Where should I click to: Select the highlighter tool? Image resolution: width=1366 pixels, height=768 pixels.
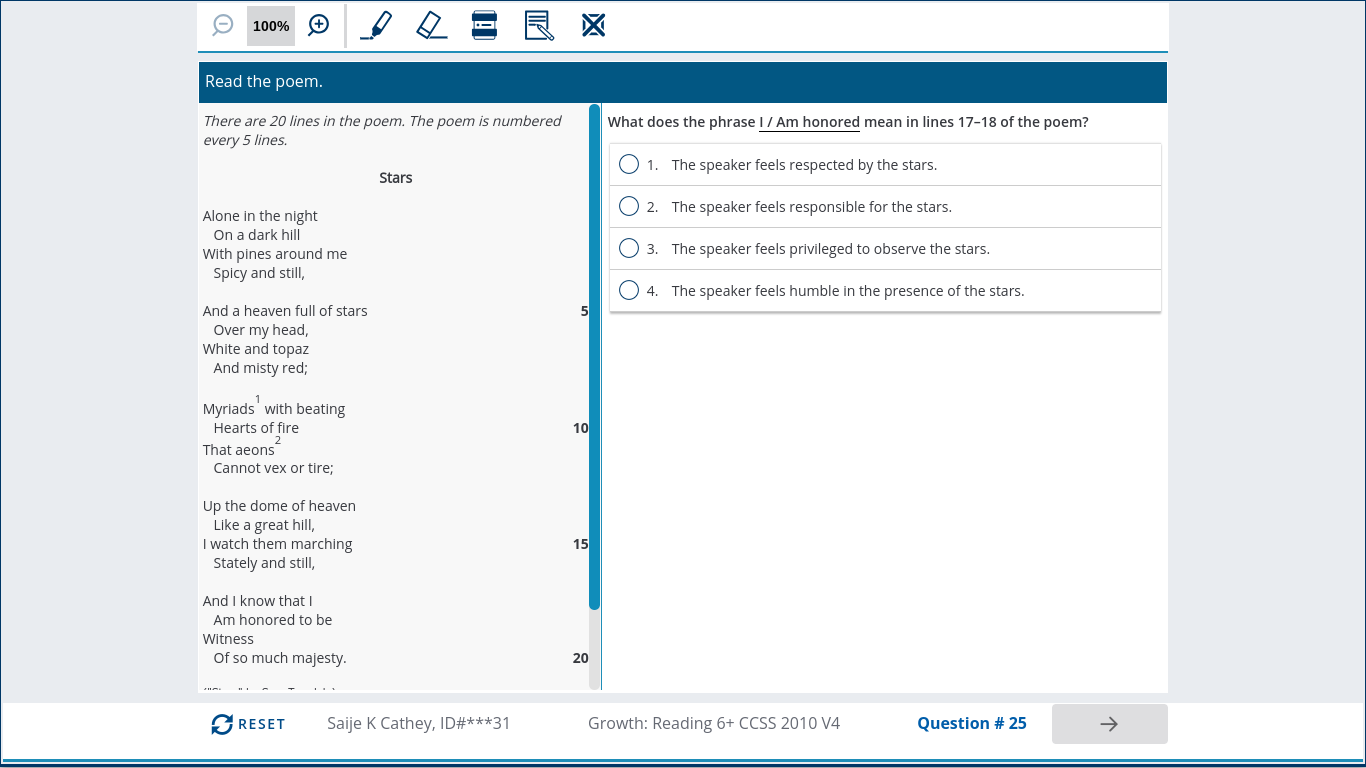(376, 25)
